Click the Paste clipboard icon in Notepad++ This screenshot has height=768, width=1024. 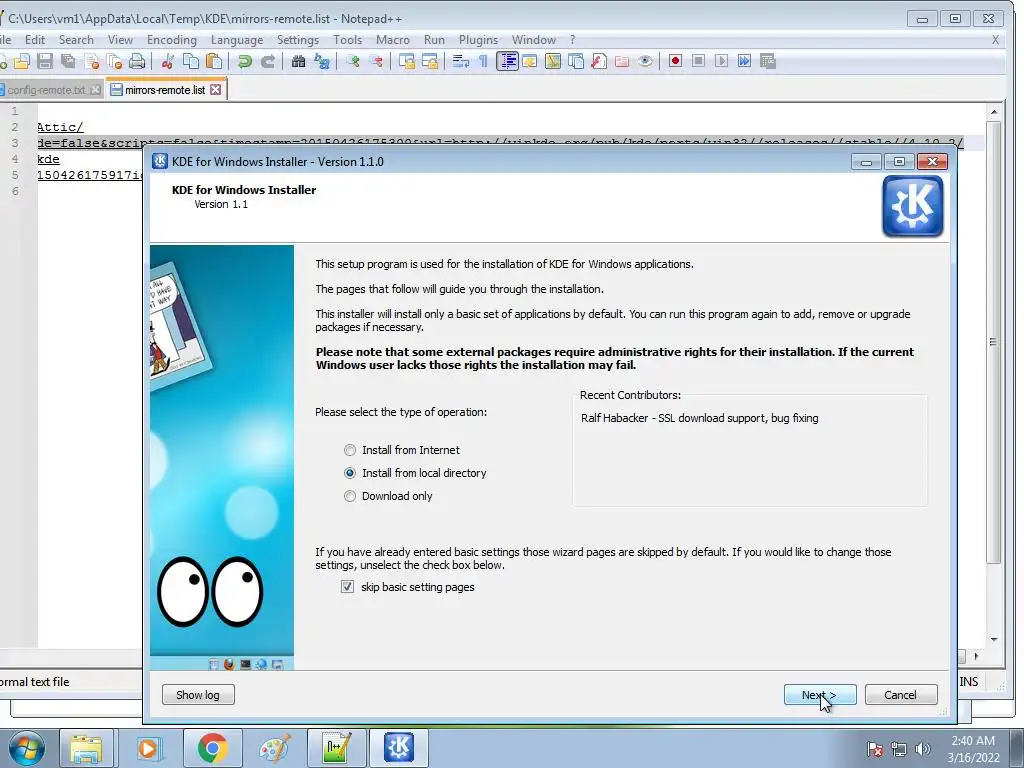[x=214, y=61]
